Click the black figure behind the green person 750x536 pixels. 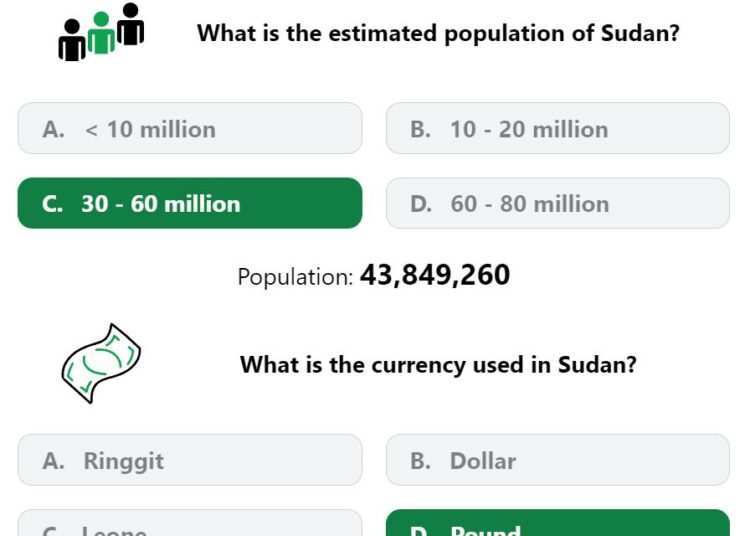[131, 24]
